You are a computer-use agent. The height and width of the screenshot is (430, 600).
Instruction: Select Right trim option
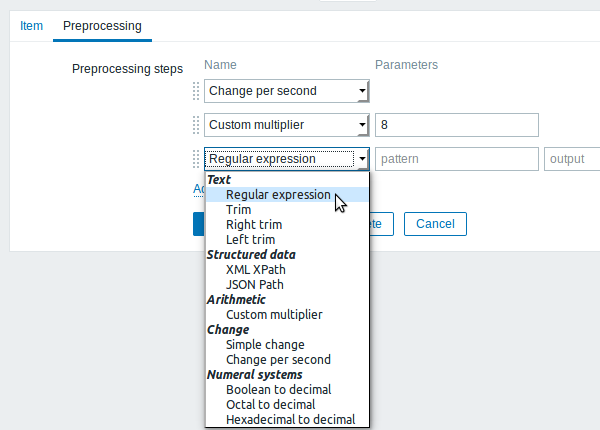tap(253, 225)
